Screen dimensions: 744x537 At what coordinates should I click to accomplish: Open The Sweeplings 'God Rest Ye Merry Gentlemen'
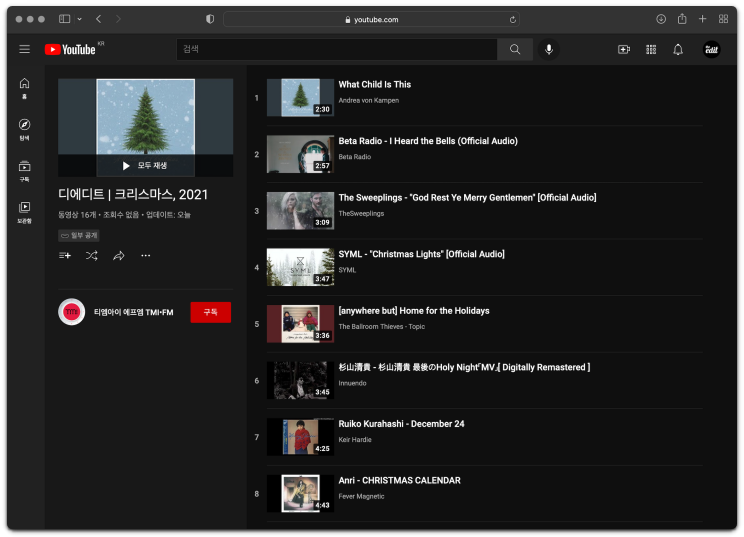467,197
